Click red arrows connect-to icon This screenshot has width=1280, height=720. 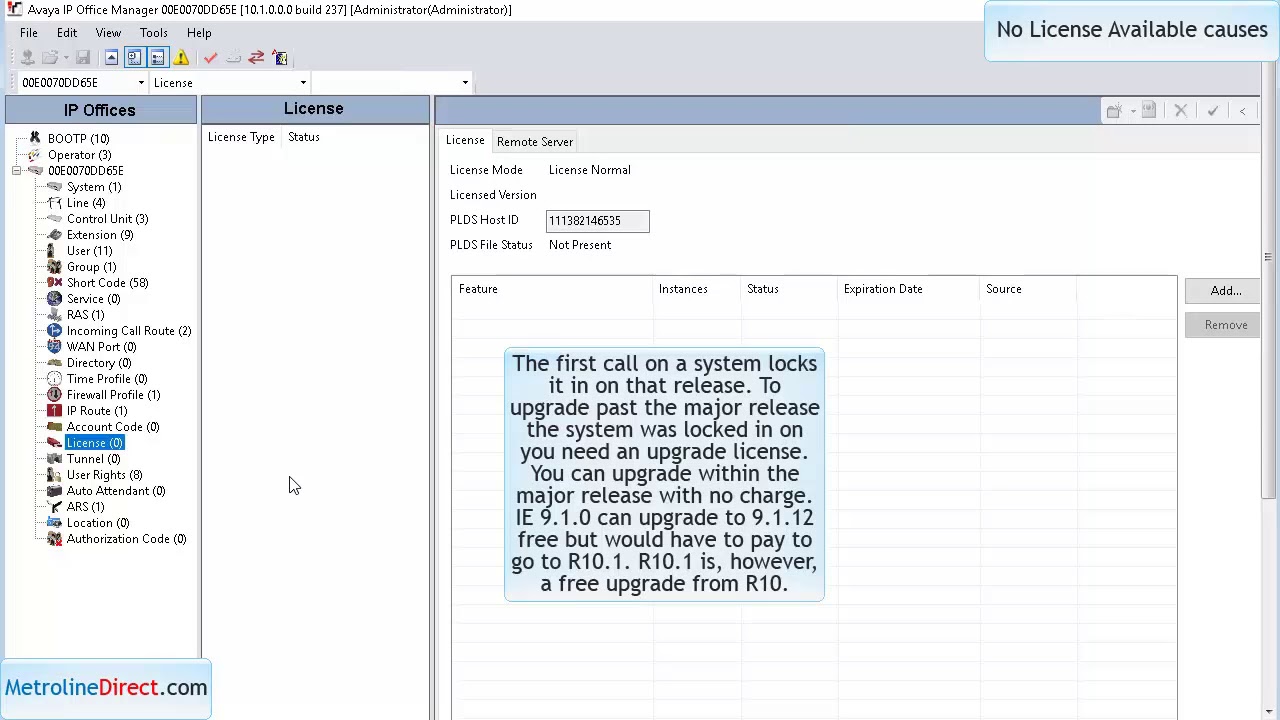pyautogui.click(x=256, y=58)
